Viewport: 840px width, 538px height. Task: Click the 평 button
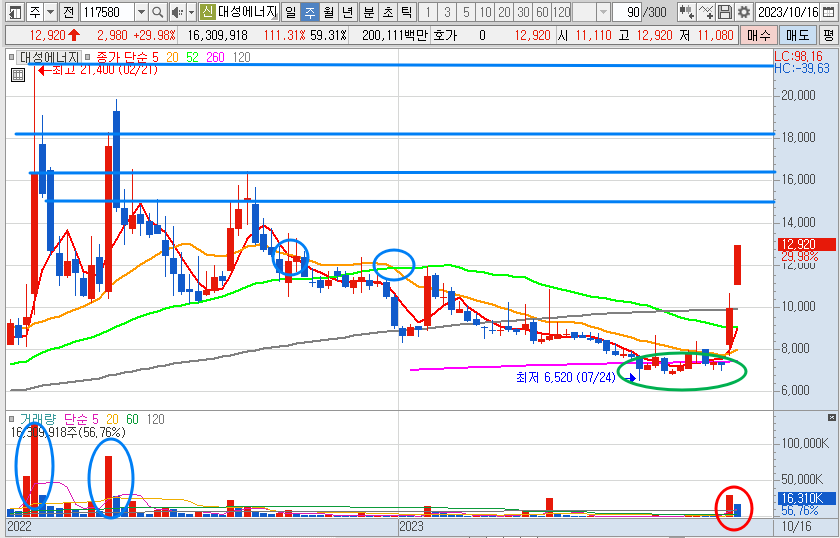click(828, 35)
